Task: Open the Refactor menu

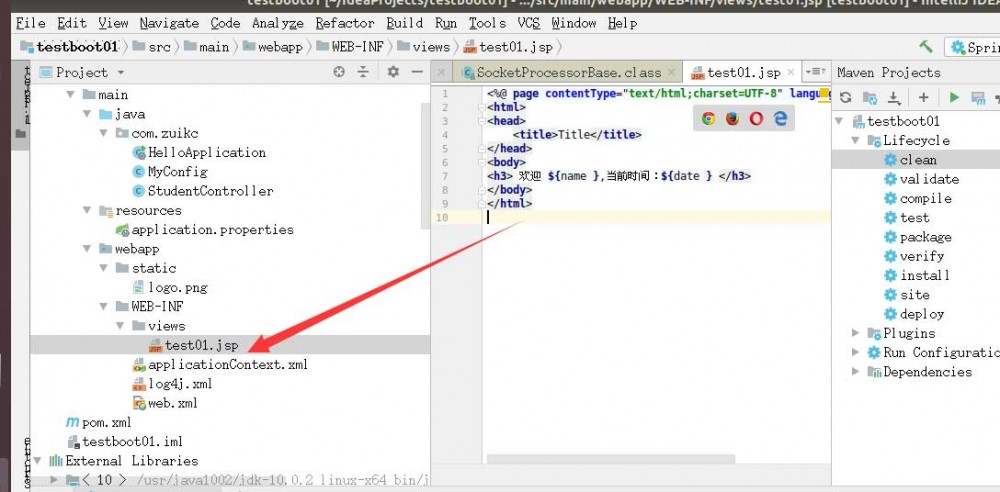Action: 345,24
